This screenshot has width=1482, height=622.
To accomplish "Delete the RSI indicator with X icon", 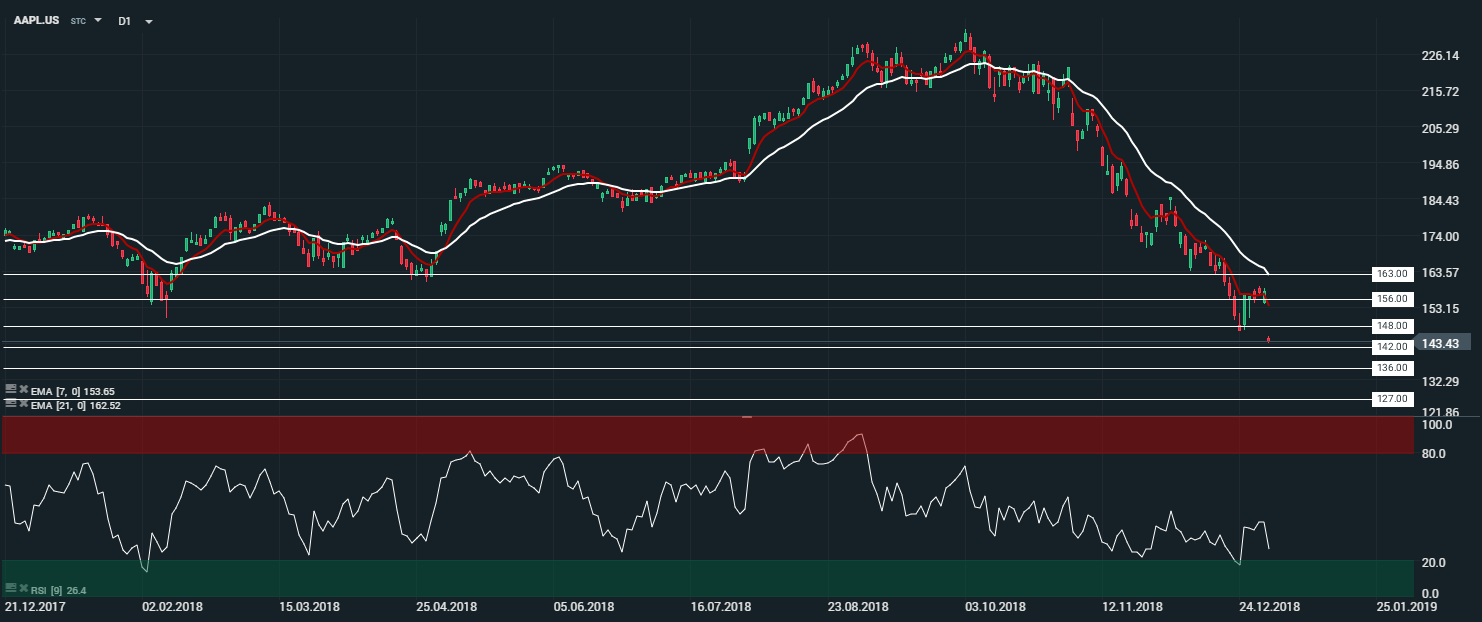I will [23, 589].
